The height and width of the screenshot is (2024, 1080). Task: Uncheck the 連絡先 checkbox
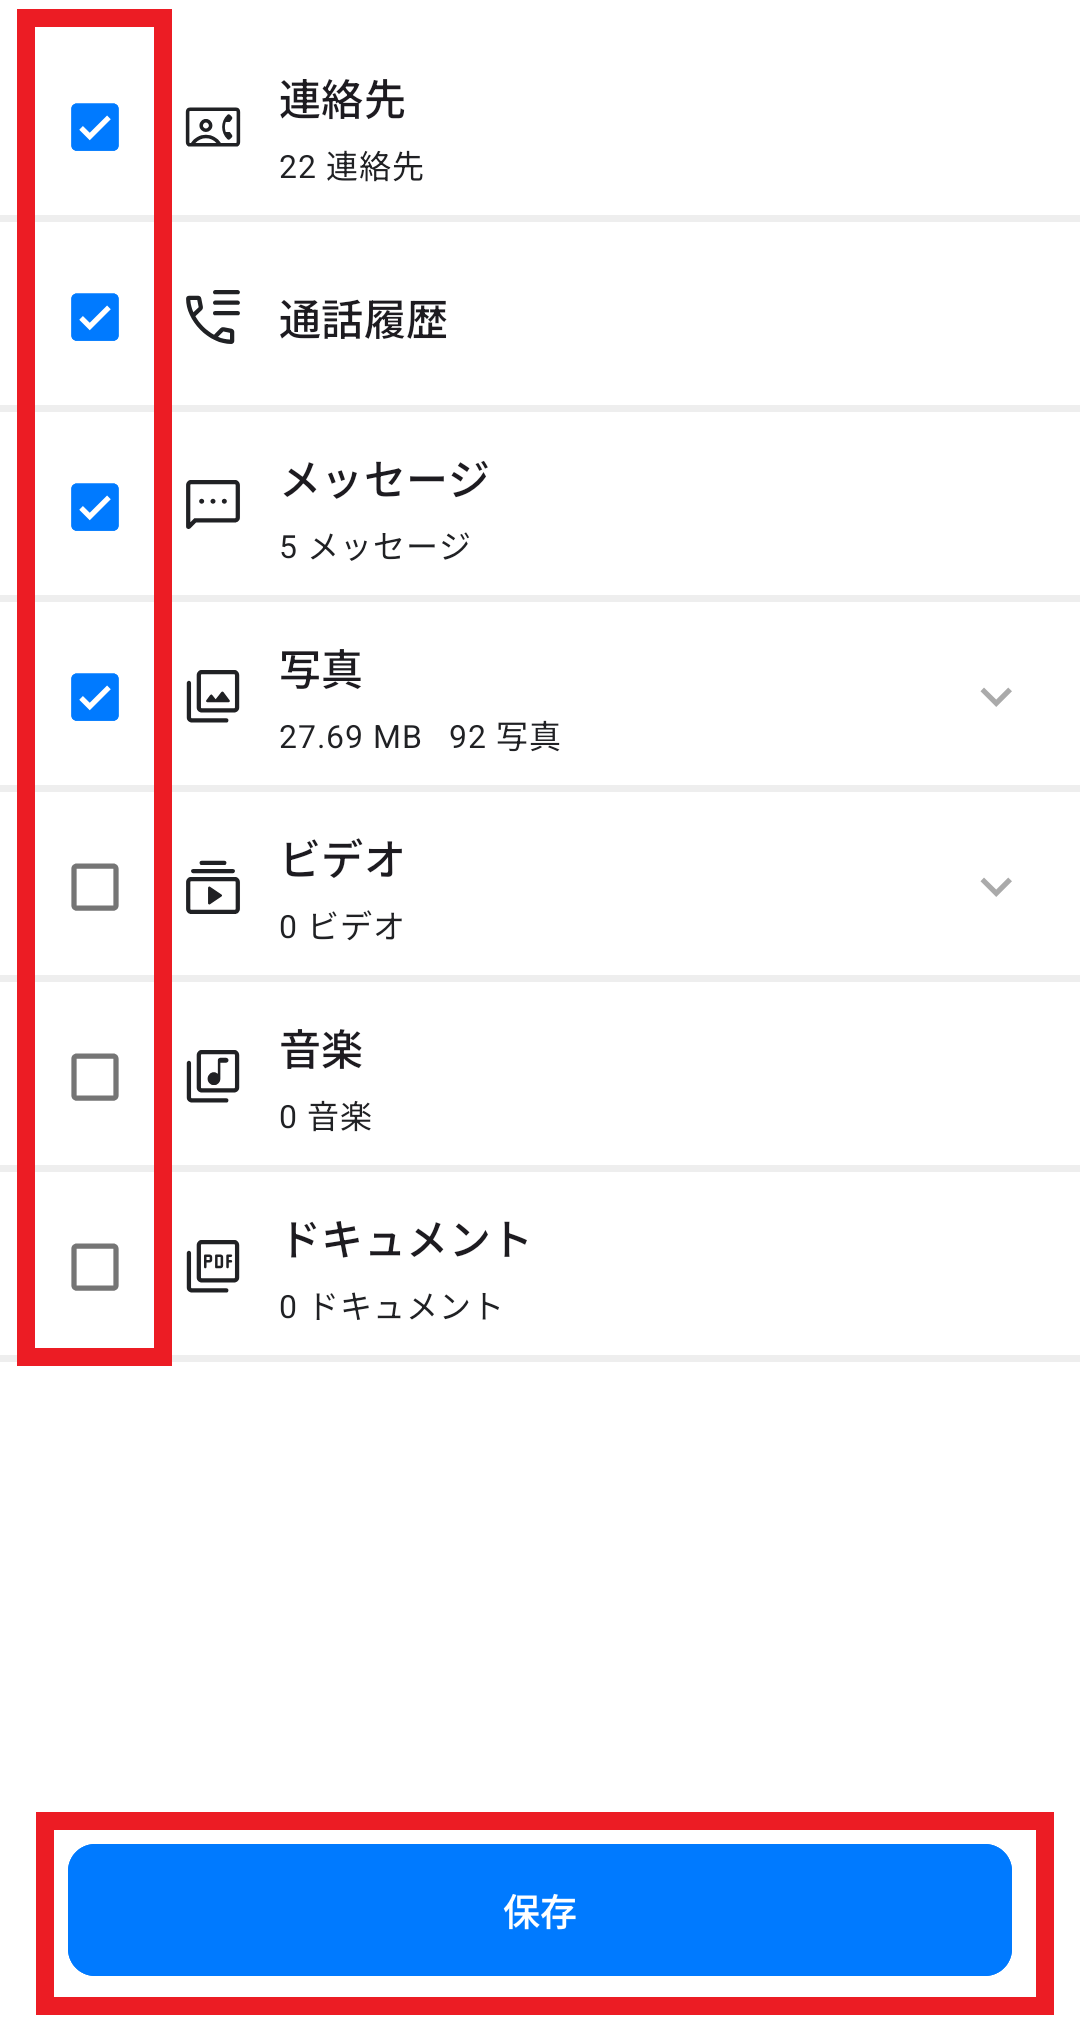[x=95, y=127]
